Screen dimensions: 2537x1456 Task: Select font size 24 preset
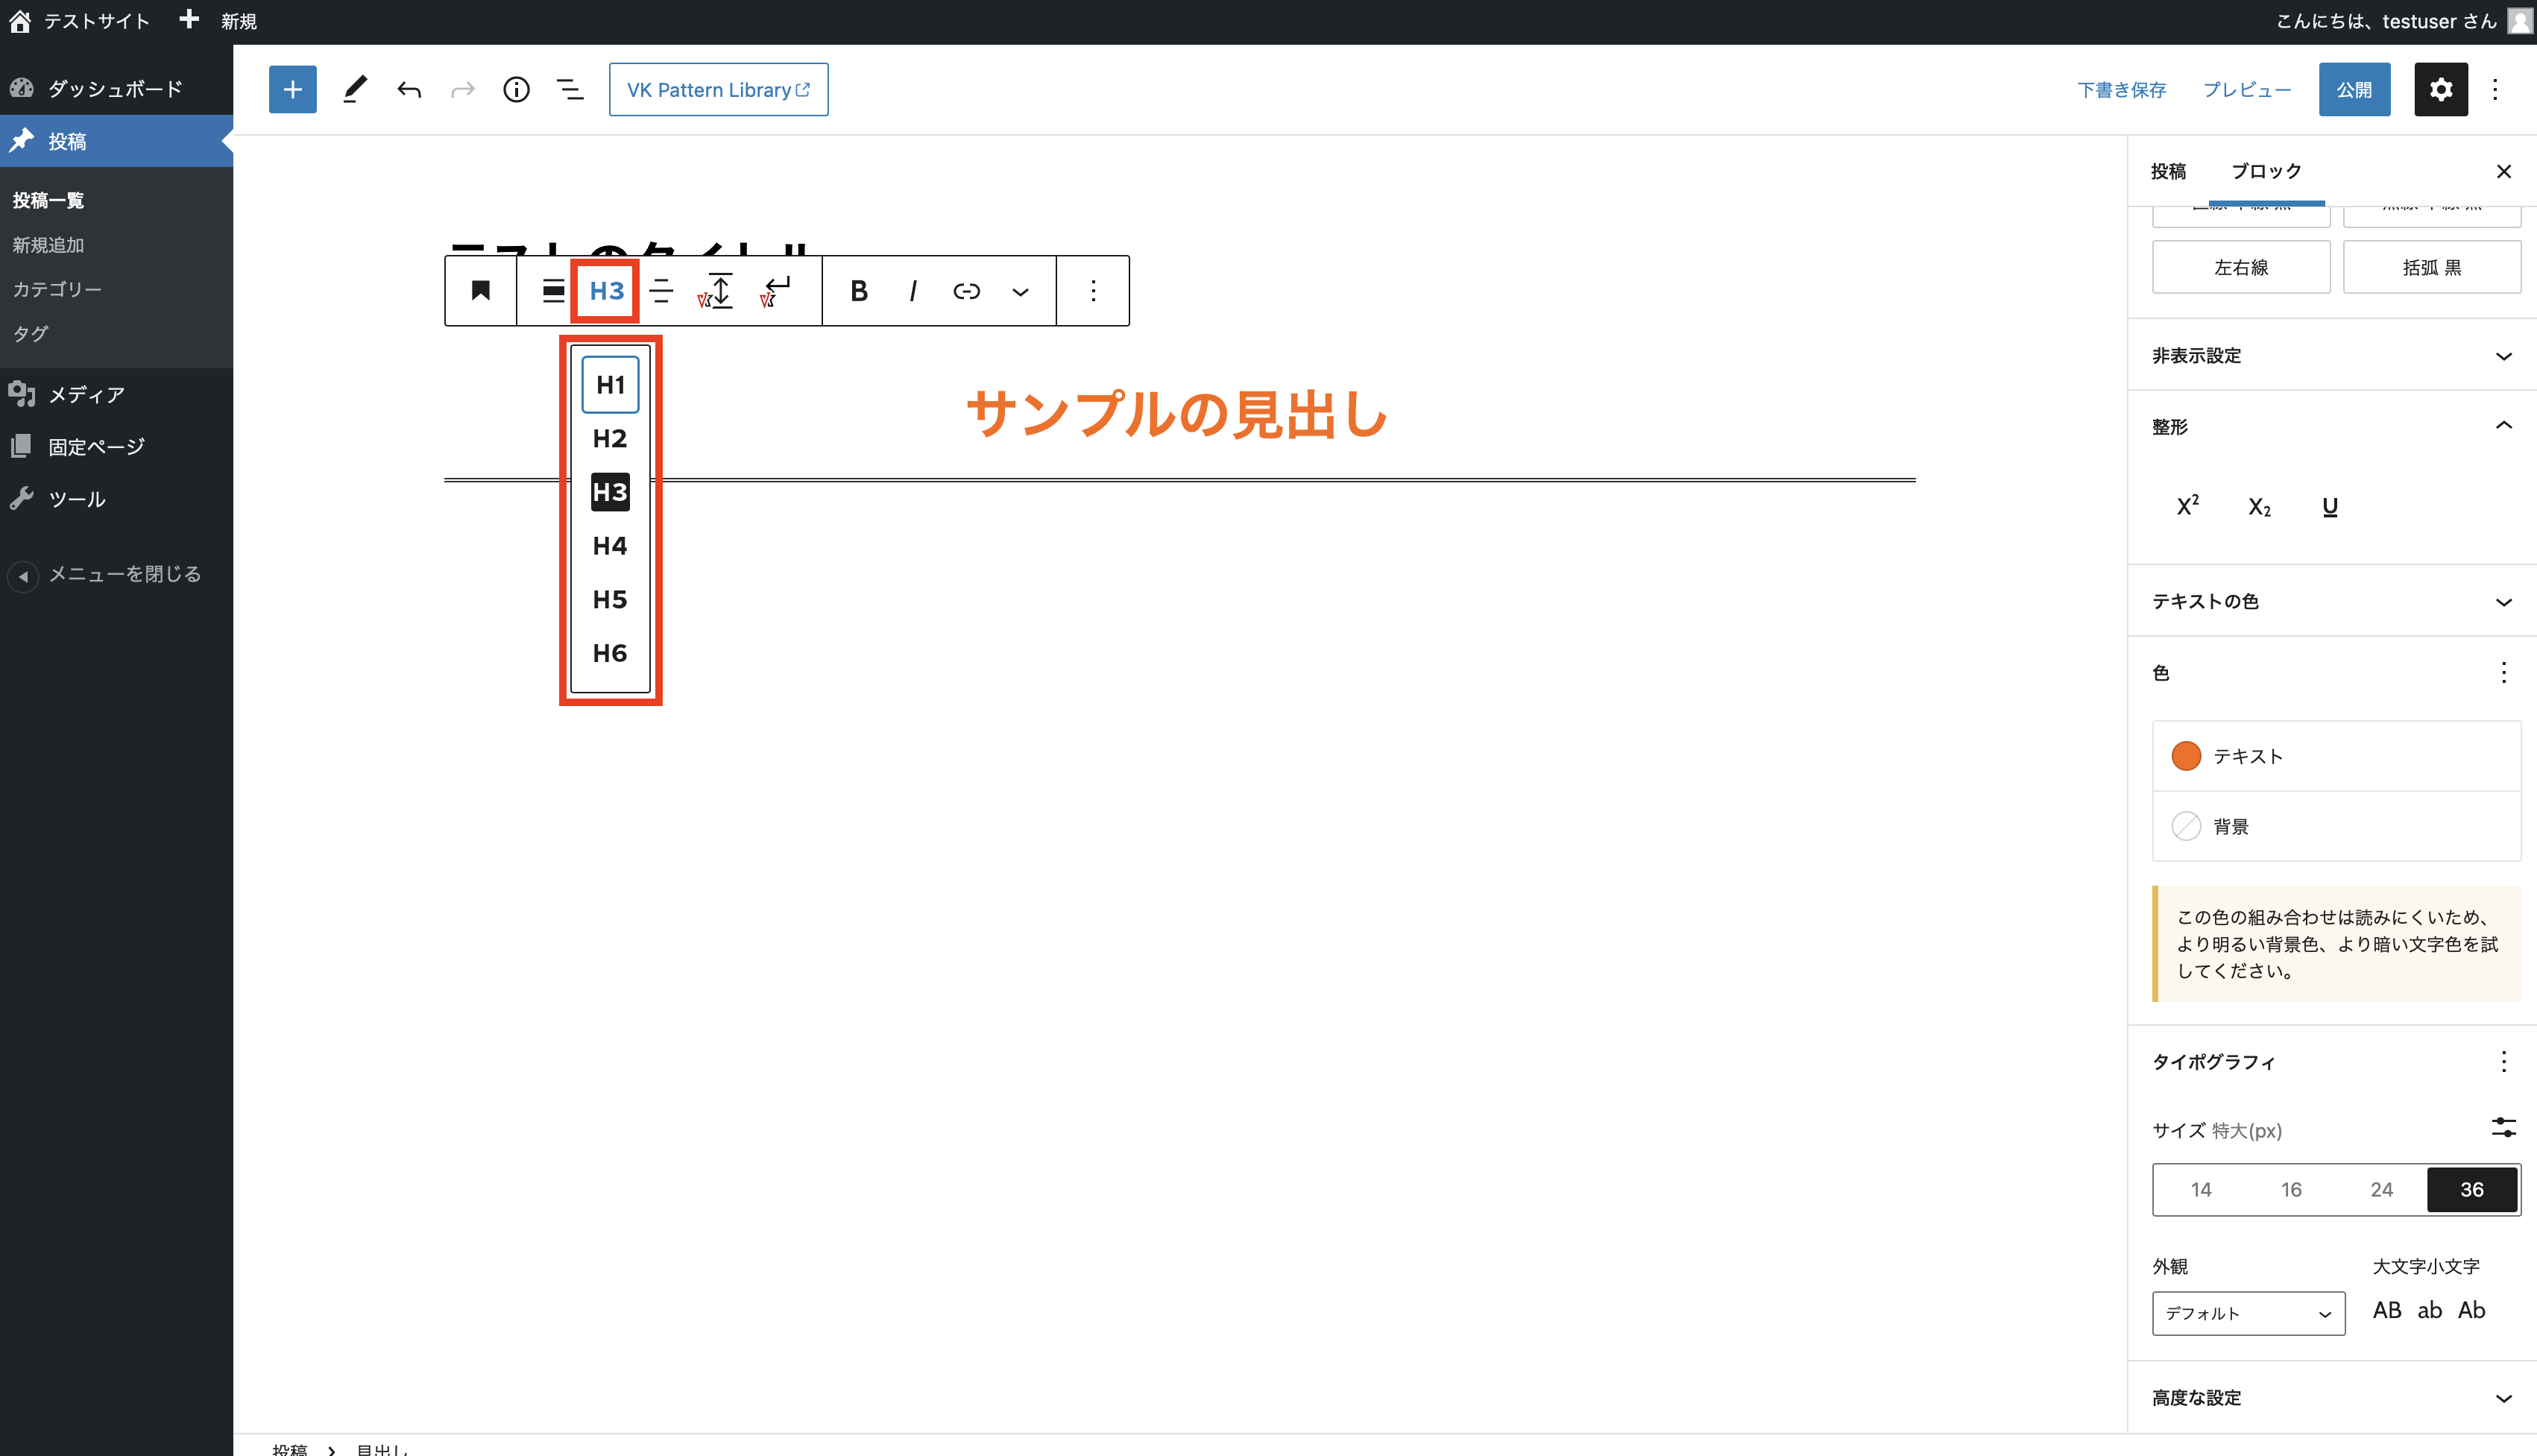[x=2381, y=1189]
